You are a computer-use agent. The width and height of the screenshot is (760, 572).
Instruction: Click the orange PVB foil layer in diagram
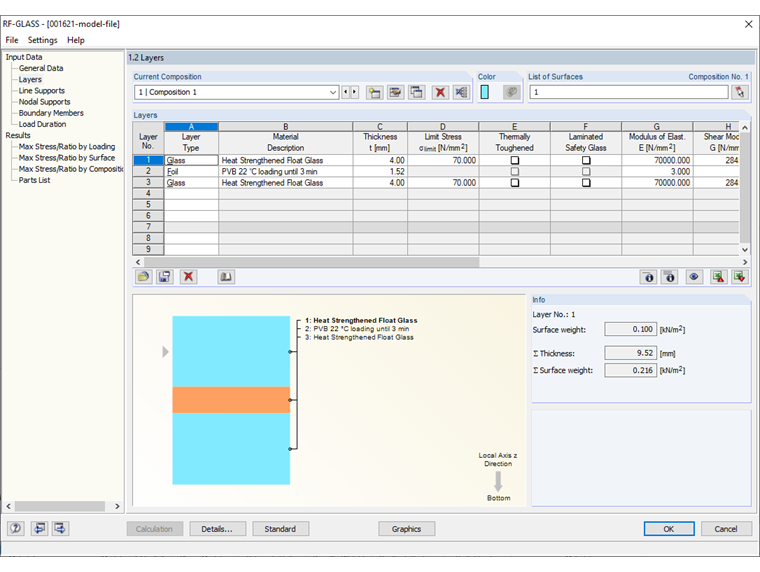[x=231, y=400]
